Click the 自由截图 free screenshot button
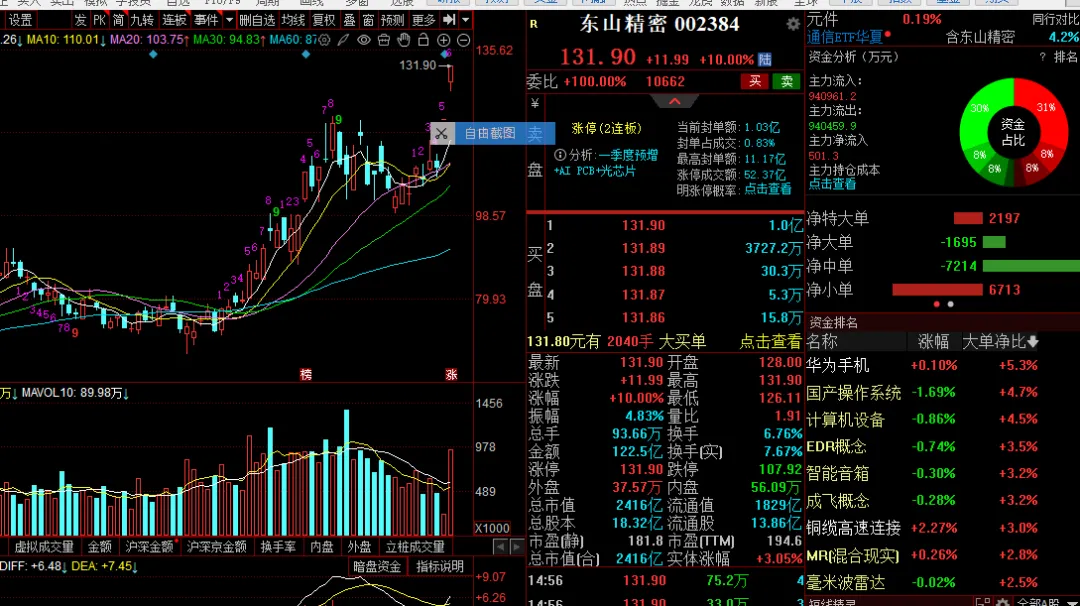 (490, 134)
